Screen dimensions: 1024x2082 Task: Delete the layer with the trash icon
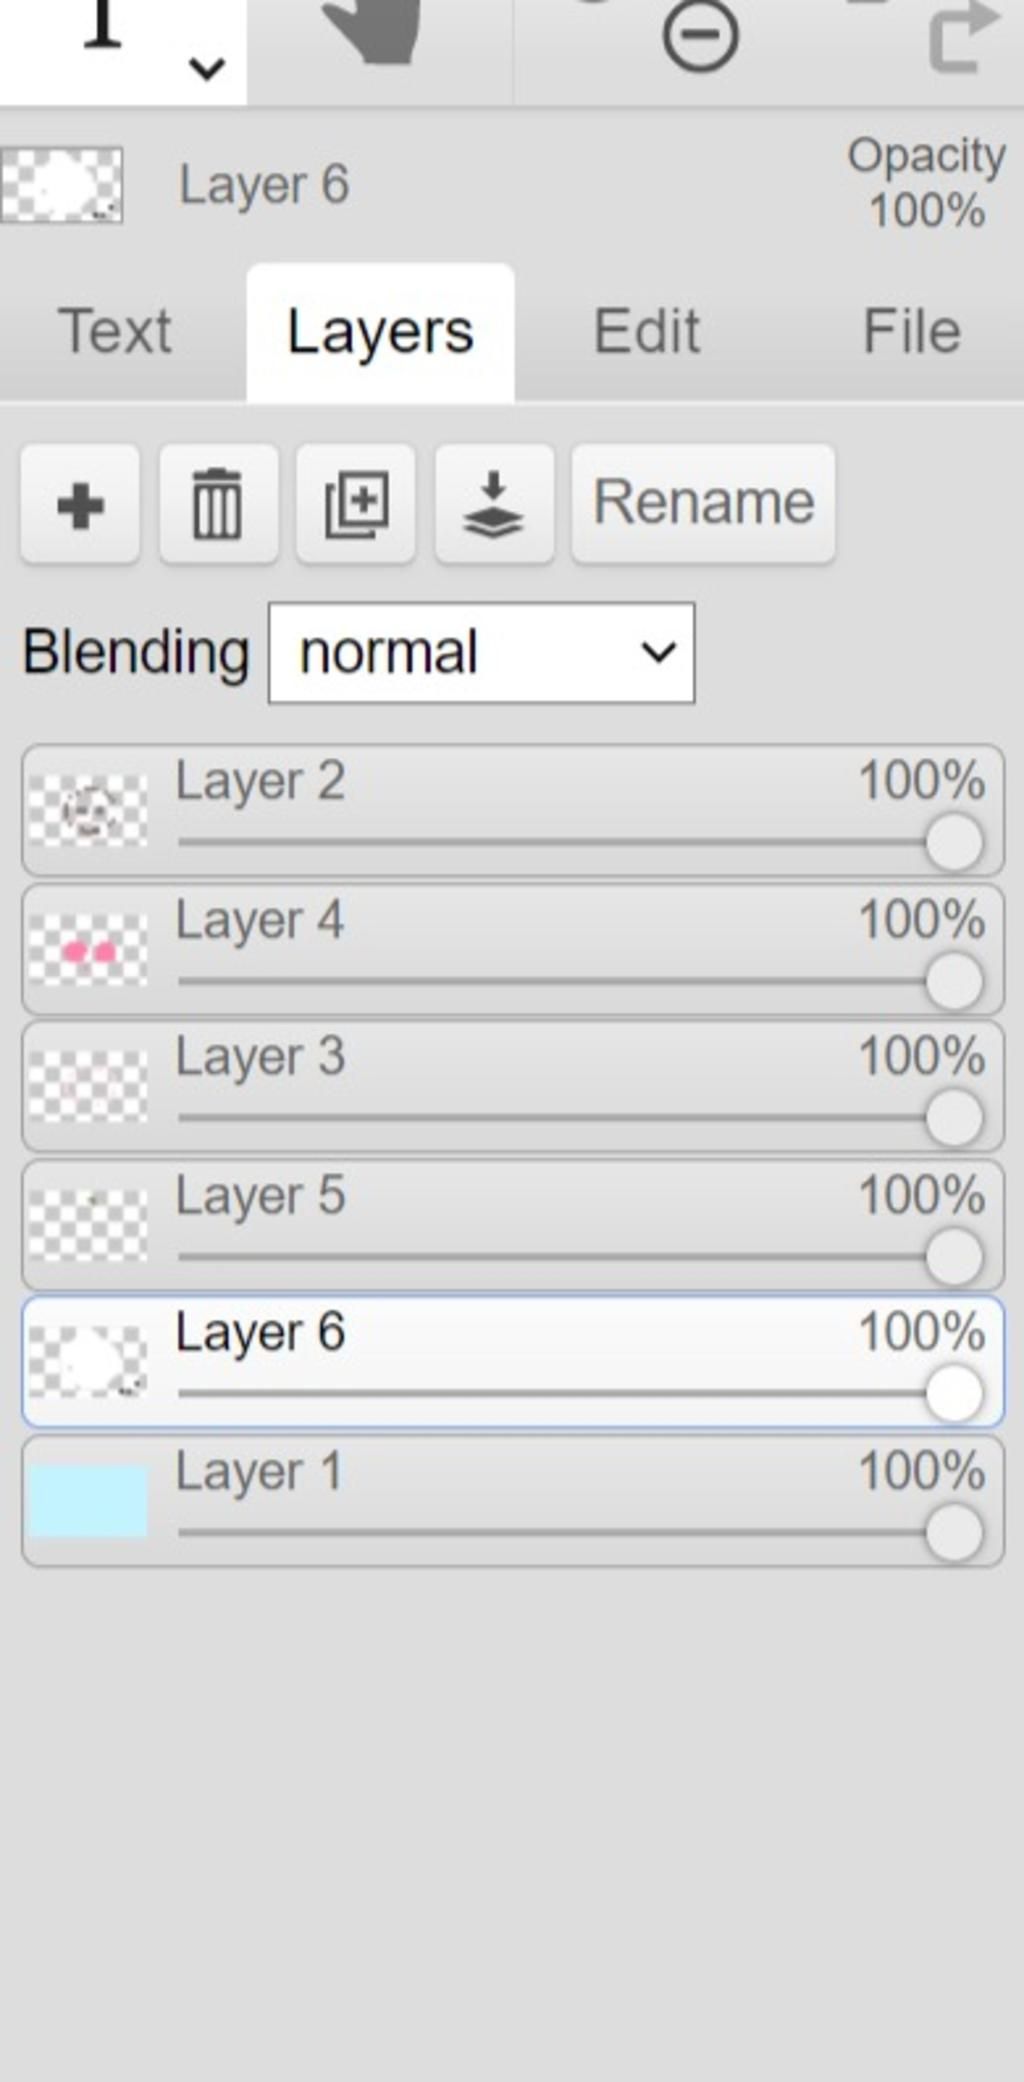coord(217,504)
